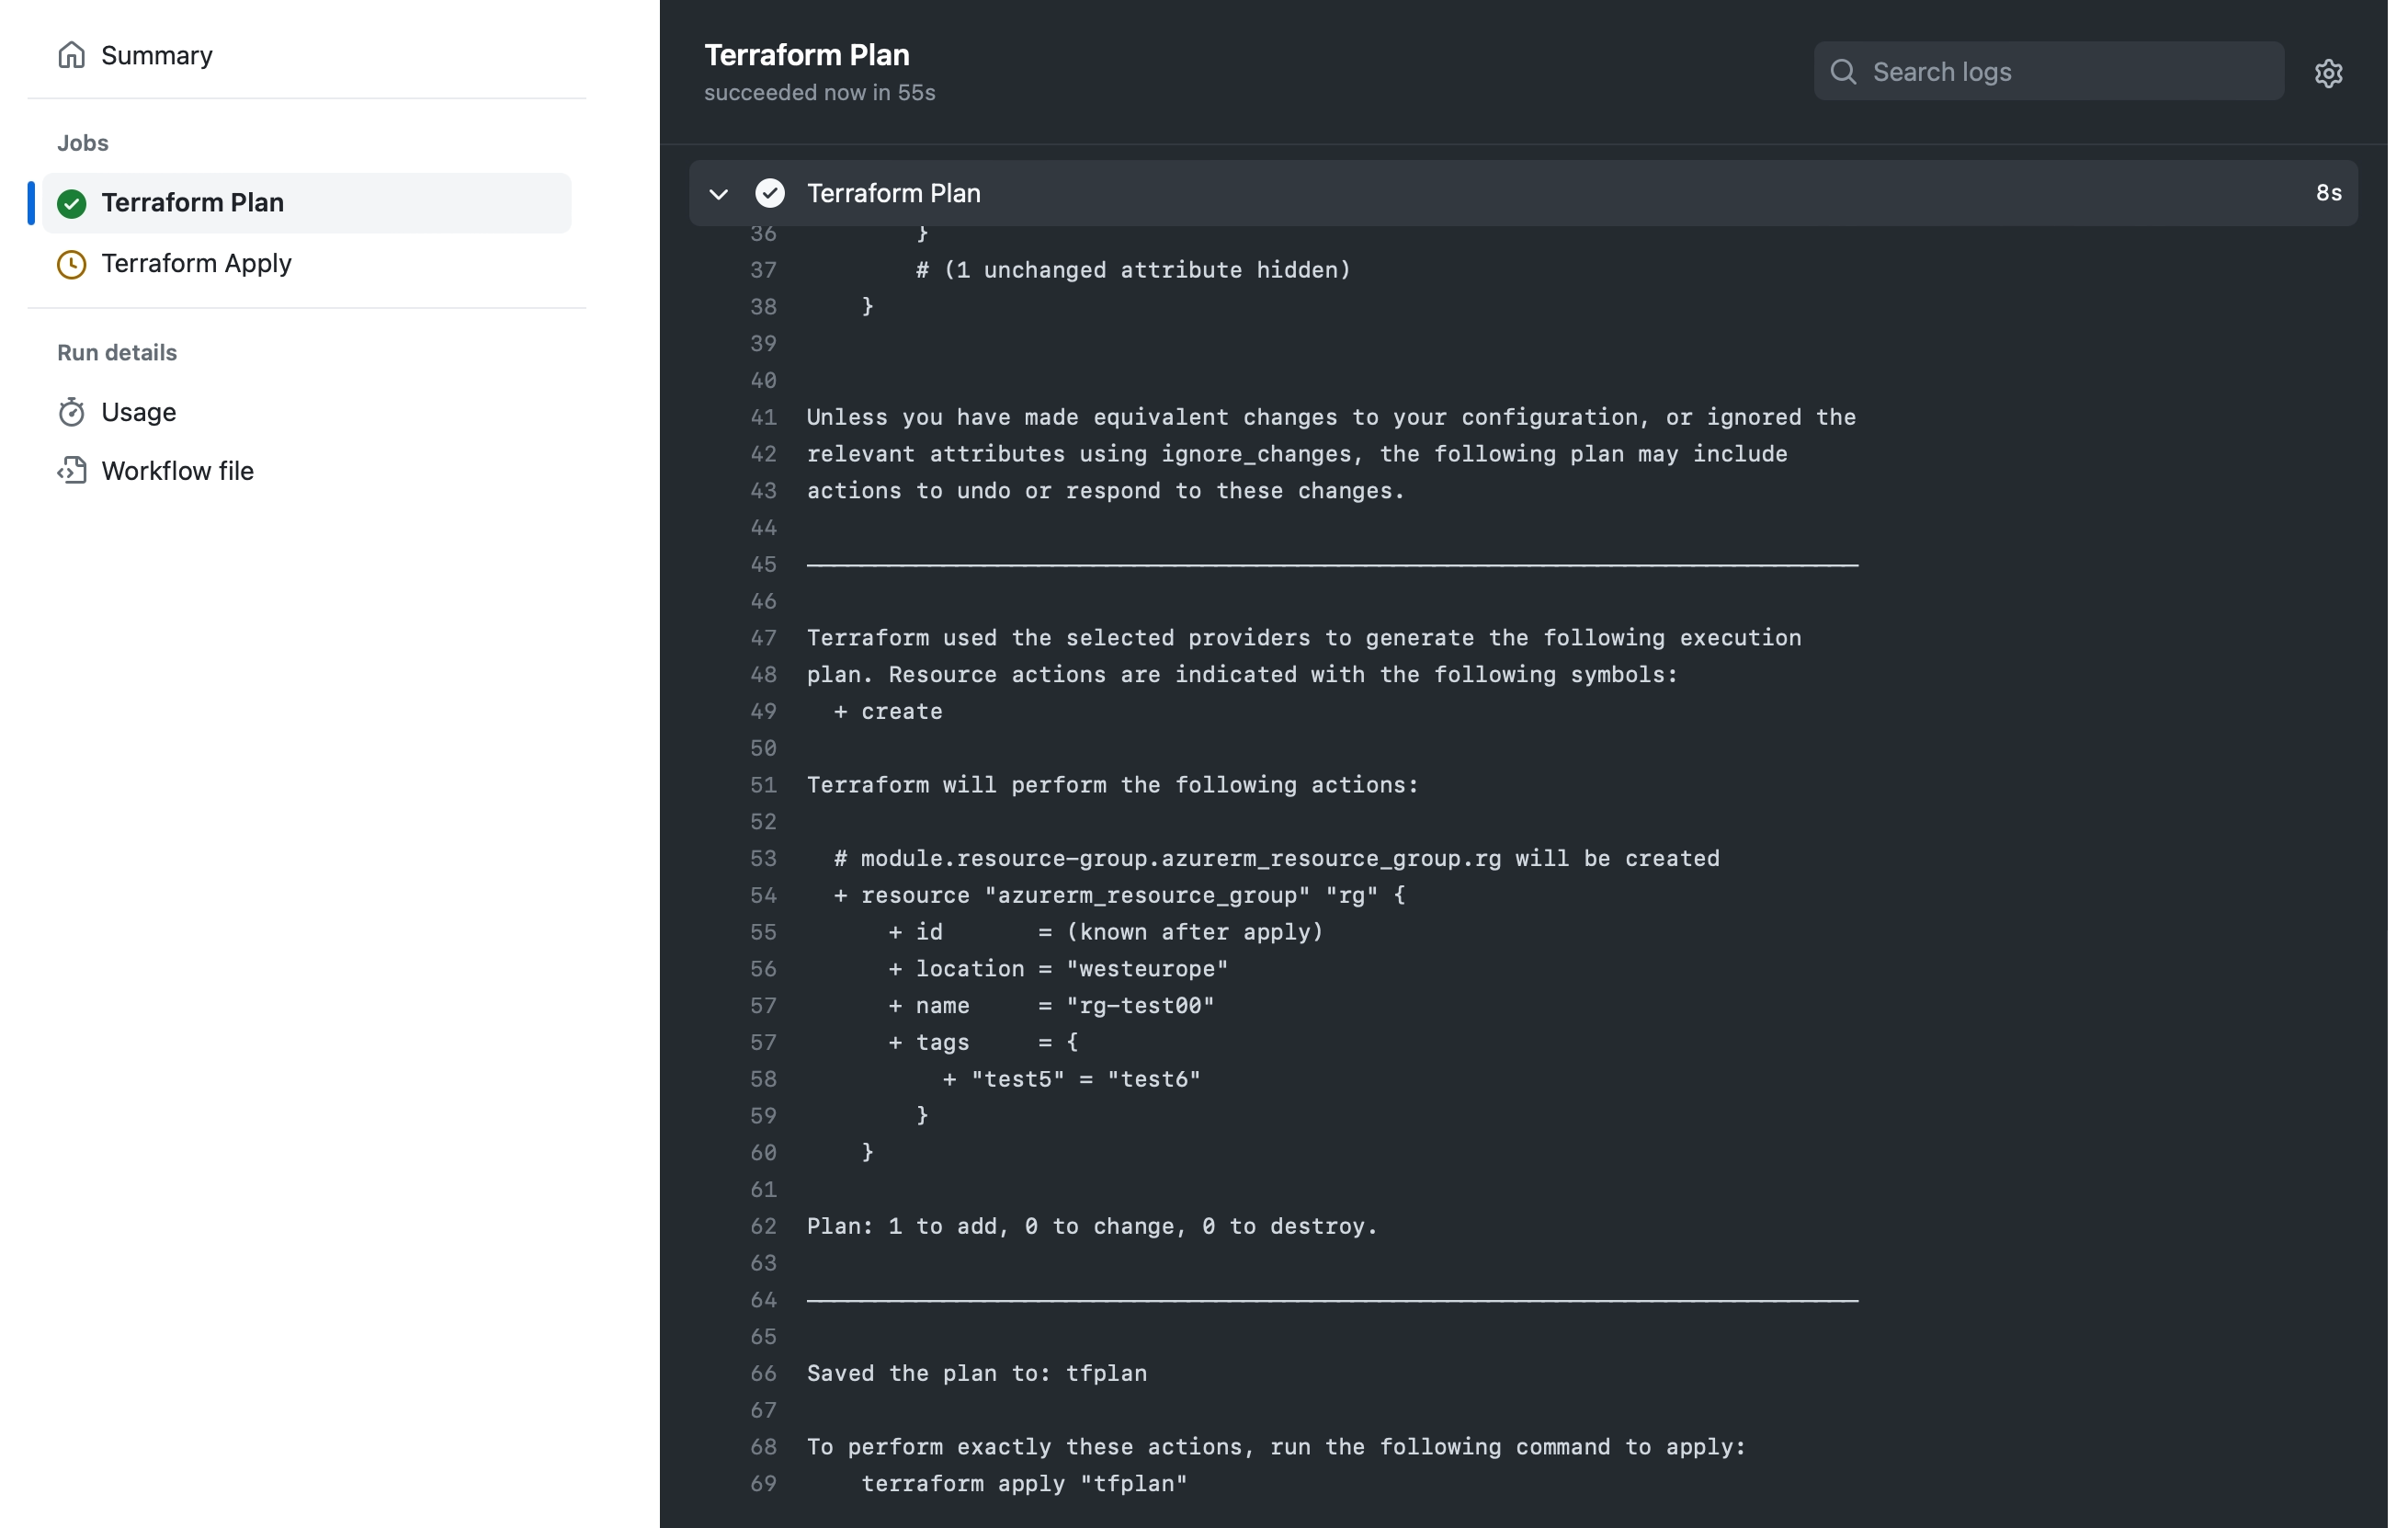Click the text 'Plan: 1 to add, 0 to change, 0 to destroy.'
Screen dimensions: 2408x1528
point(1092,1227)
